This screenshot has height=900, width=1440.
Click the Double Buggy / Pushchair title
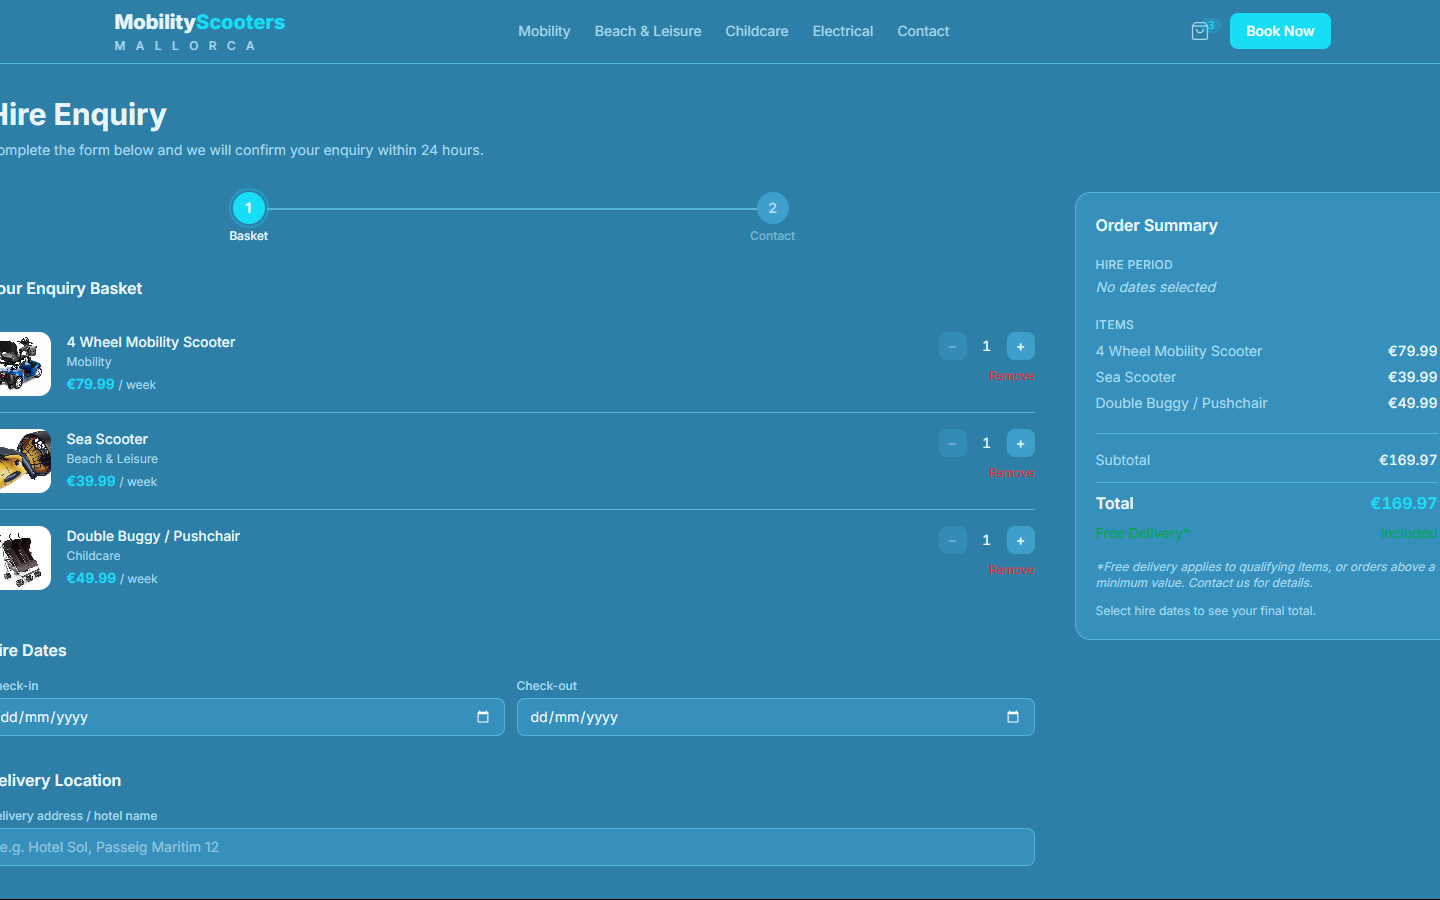[153, 536]
